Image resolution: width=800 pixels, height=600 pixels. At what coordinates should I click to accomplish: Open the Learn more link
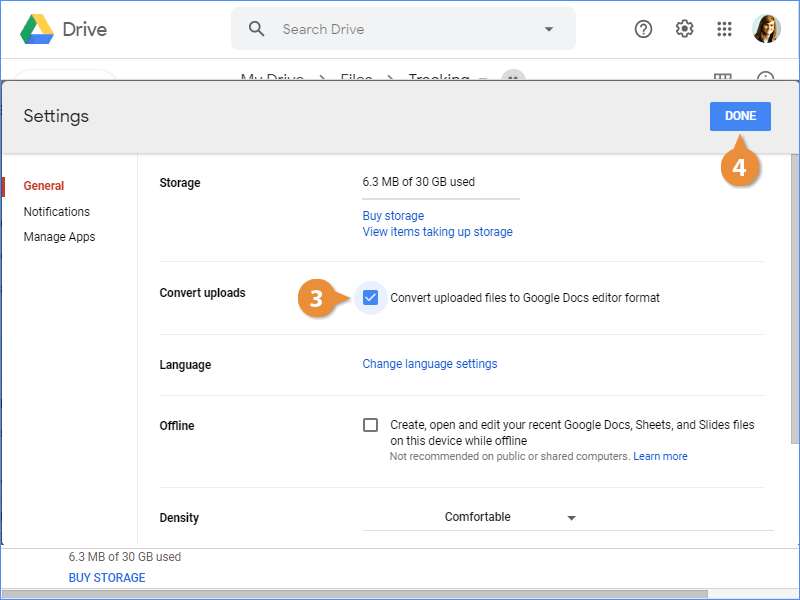click(660, 456)
